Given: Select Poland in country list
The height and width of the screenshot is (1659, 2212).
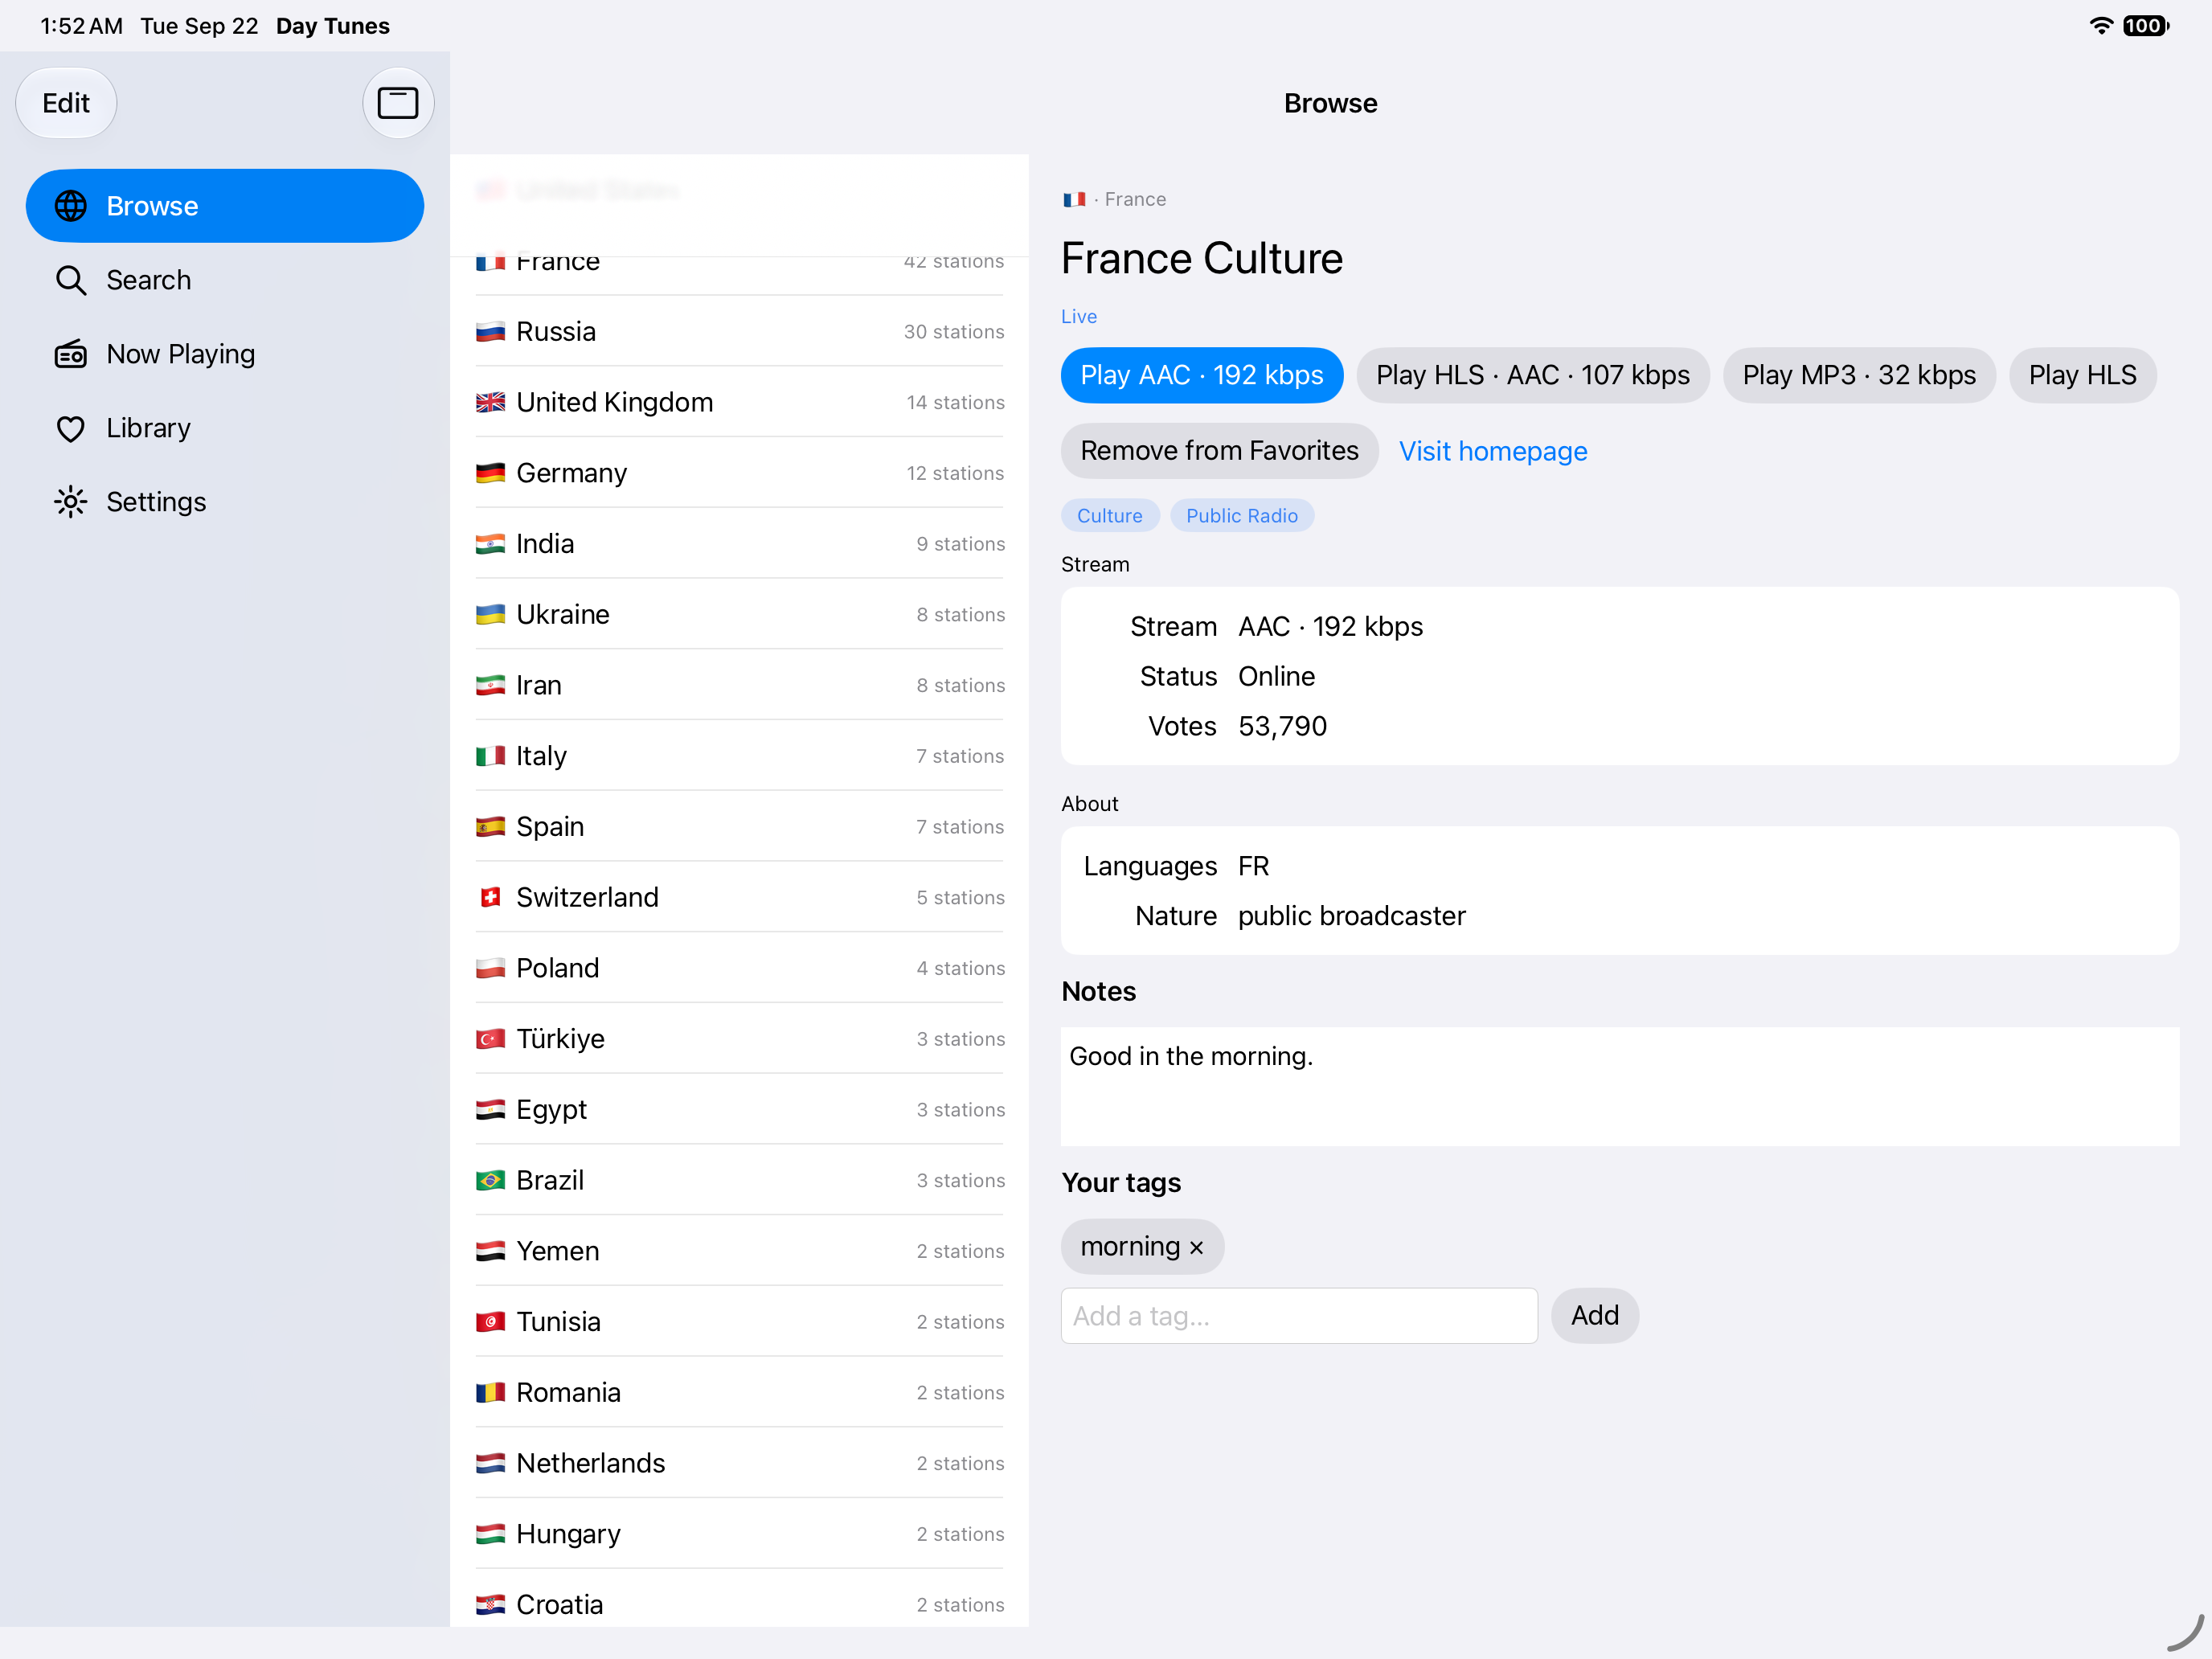Looking at the screenshot, I should (x=739, y=968).
